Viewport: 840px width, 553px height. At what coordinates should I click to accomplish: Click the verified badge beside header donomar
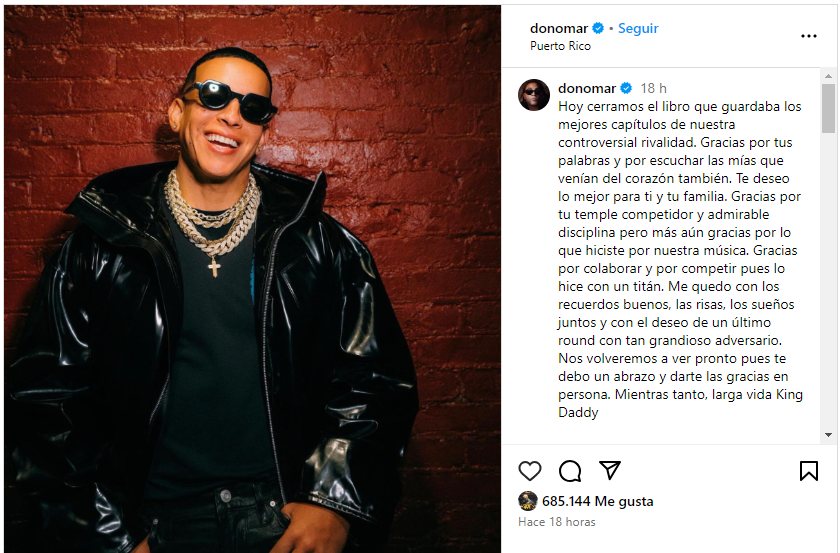click(x=598, y=28)
